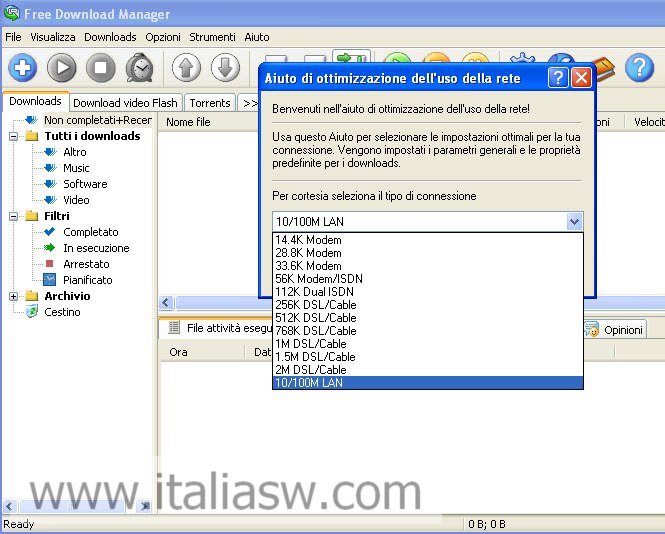Switch to the Torrents tab
This screenshot has width=665, height=534.
(210, 103)
